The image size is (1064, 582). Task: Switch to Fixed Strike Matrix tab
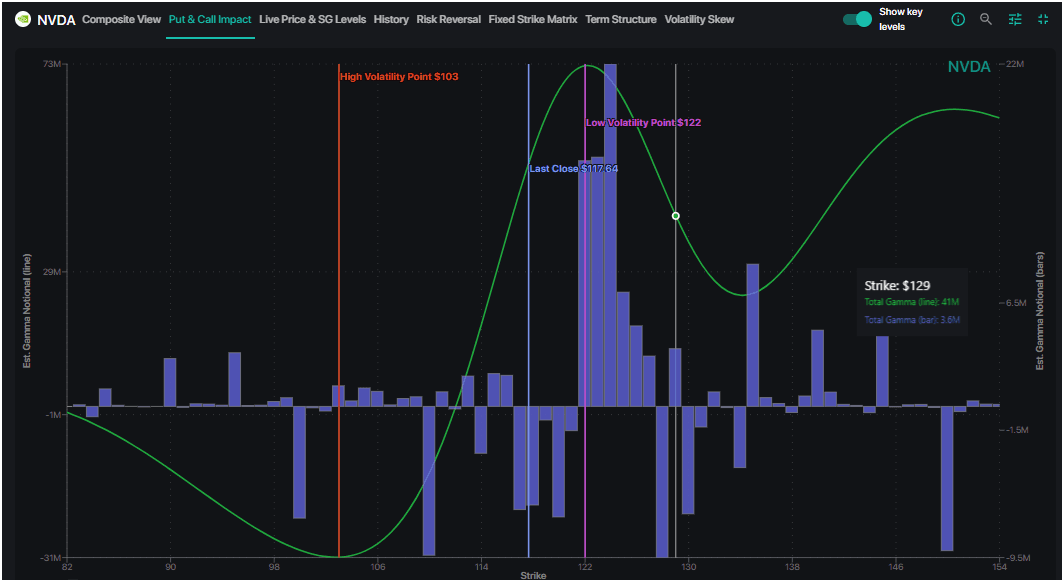click(x=532, y=19)
